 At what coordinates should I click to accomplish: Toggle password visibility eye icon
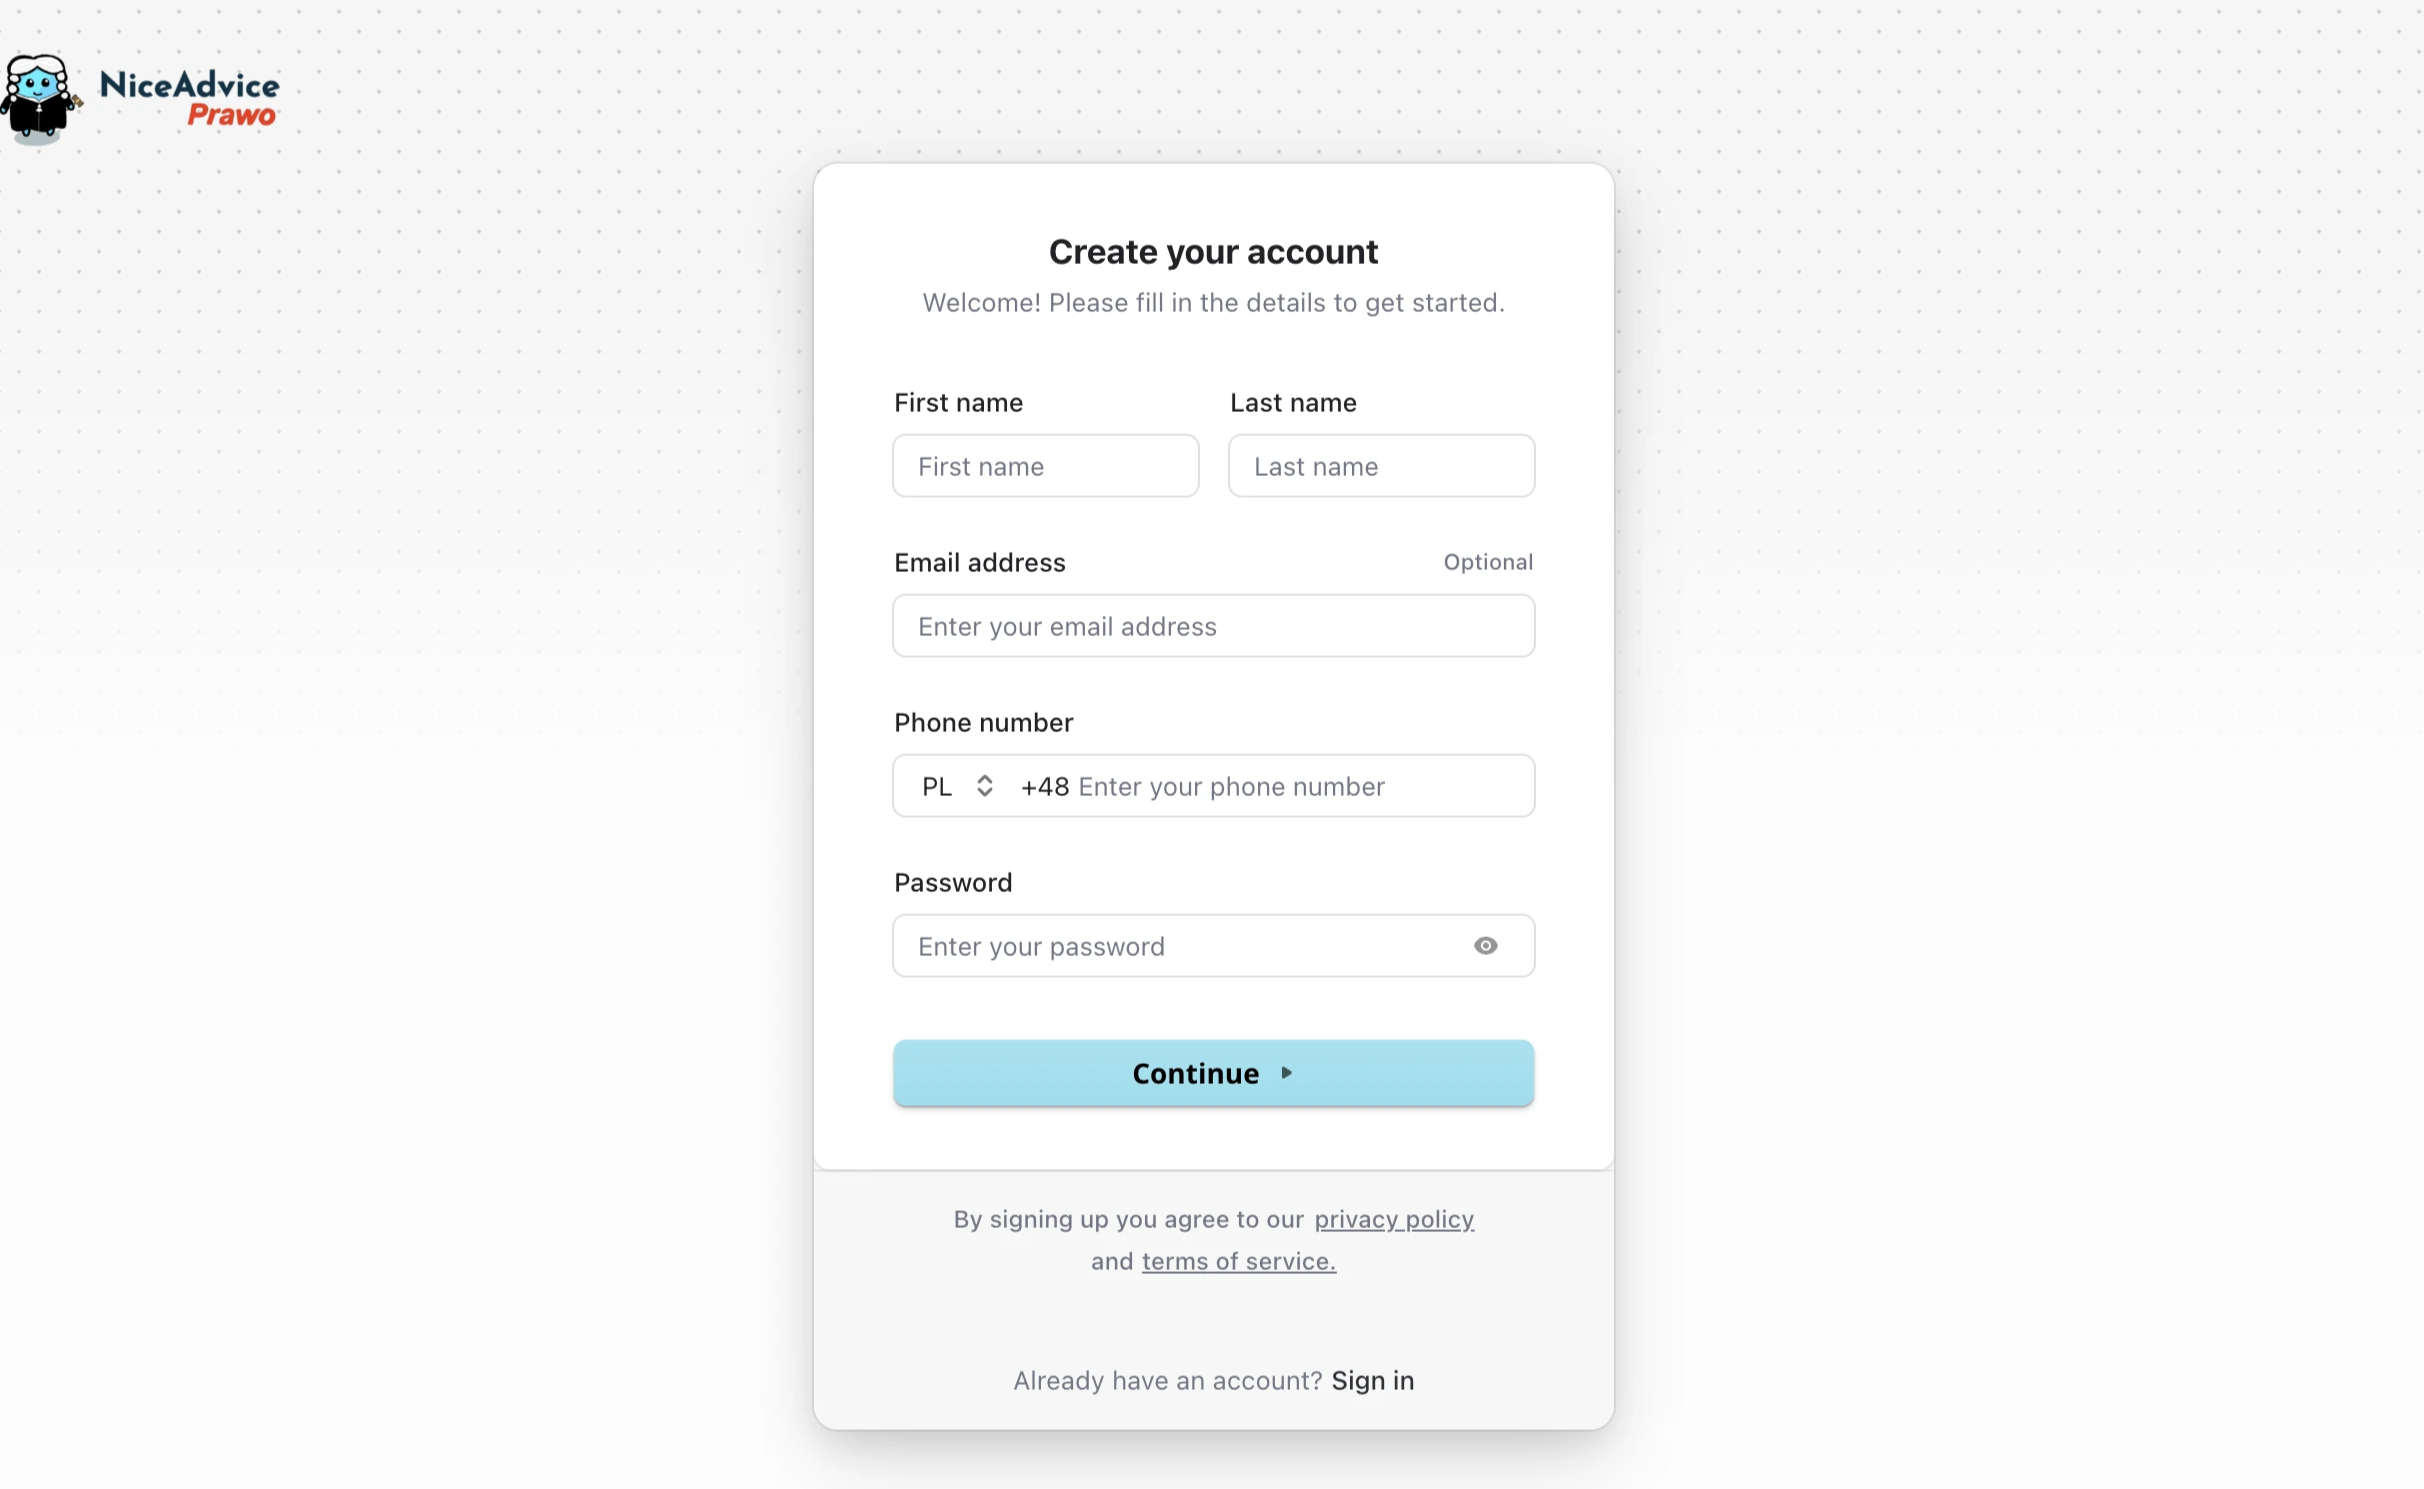click(1485, 946)
